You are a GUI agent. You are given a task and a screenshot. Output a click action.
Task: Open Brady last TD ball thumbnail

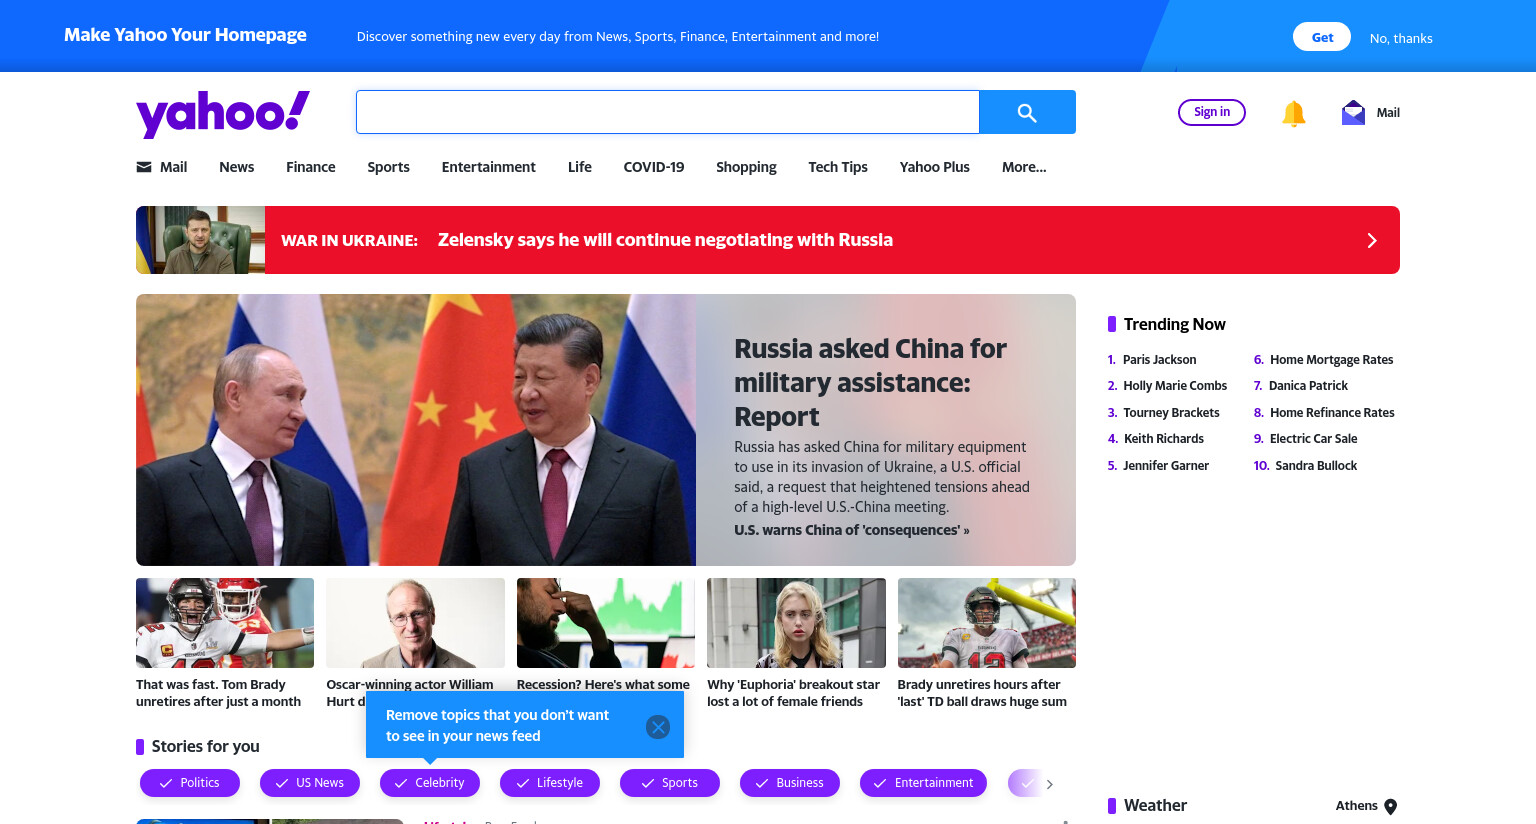pos(987,623)
